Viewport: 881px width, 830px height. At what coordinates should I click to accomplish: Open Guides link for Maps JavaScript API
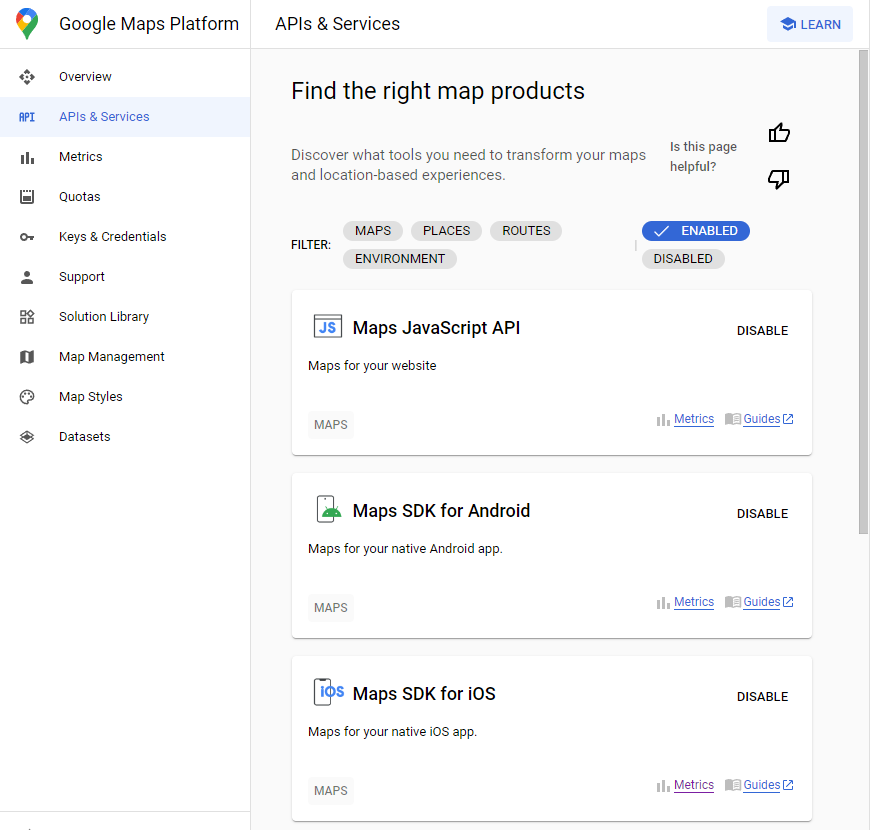(761, 419)
